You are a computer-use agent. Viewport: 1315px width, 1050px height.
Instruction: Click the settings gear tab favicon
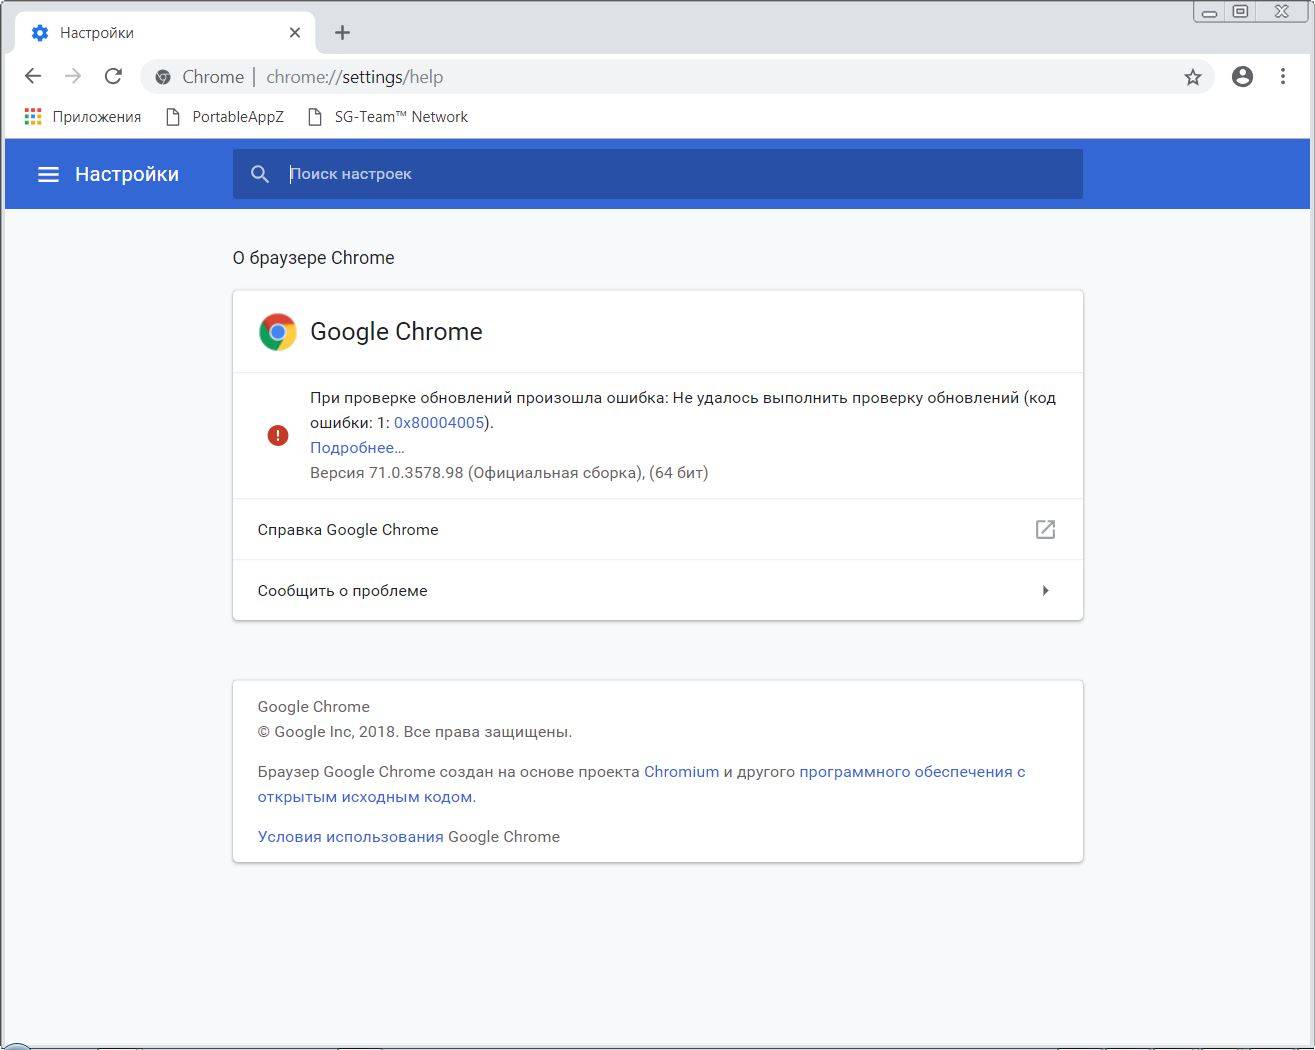pyautogui.click(x=40, y=33)
